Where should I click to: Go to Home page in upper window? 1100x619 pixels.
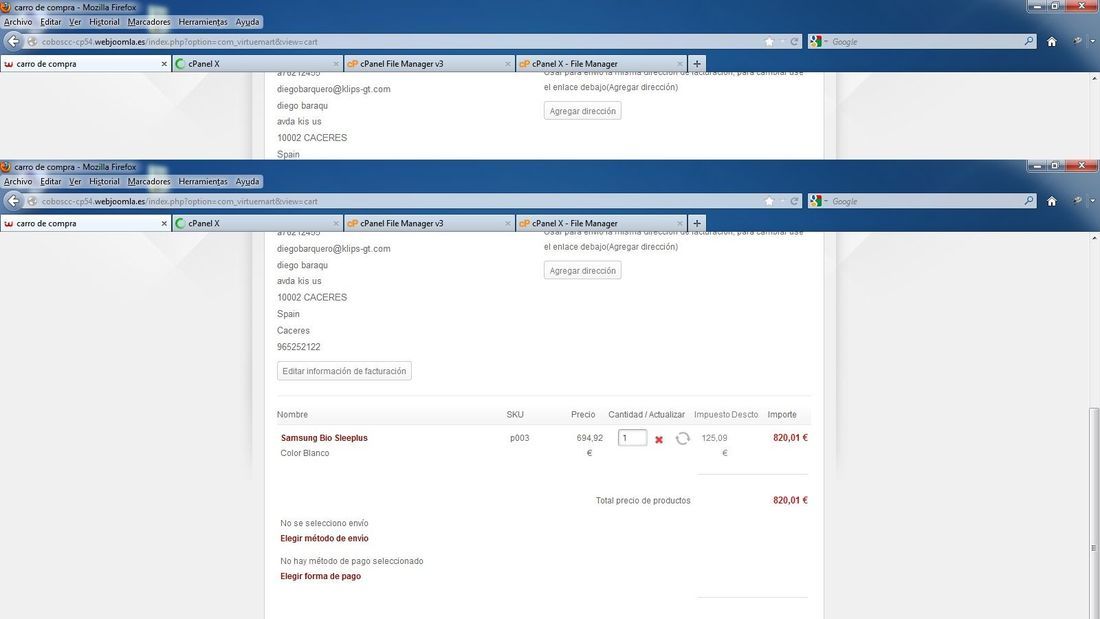pyautogui.click(x=1052, y=41)
